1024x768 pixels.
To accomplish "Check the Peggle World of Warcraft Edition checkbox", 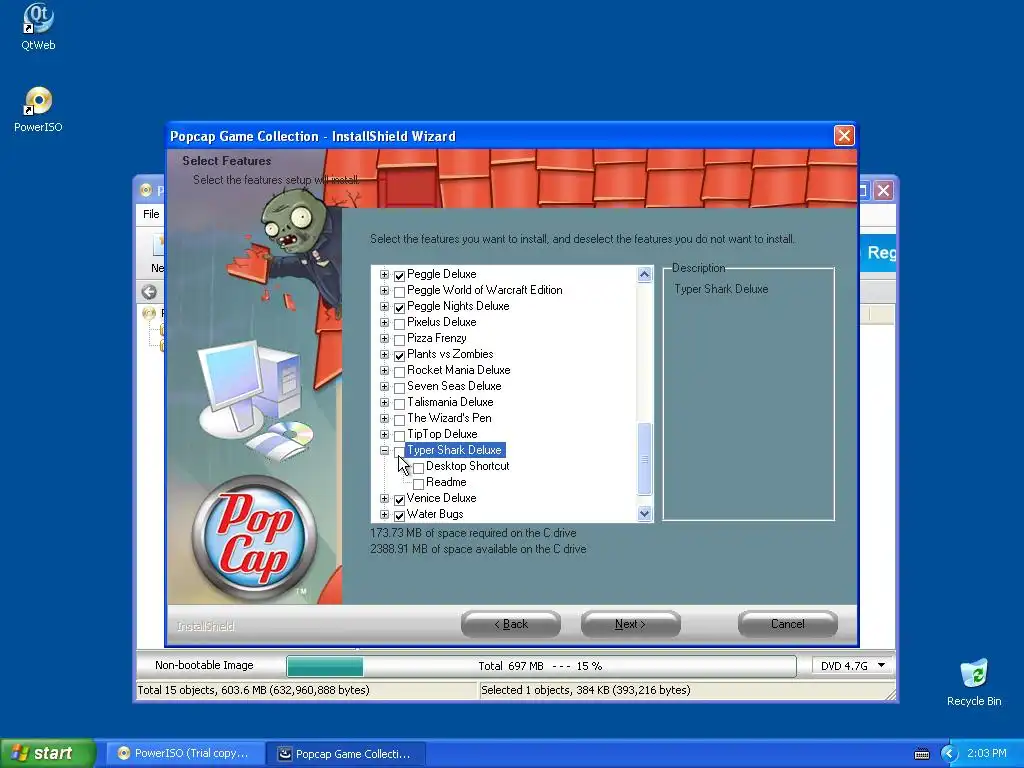I will point(400,291).
